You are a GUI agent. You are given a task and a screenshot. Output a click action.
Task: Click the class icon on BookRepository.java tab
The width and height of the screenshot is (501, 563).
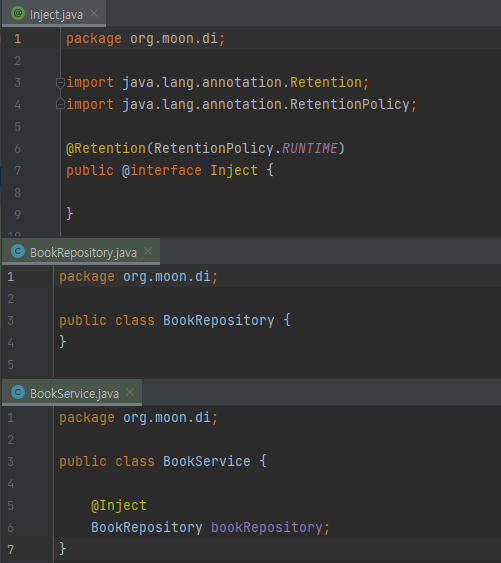18,251
